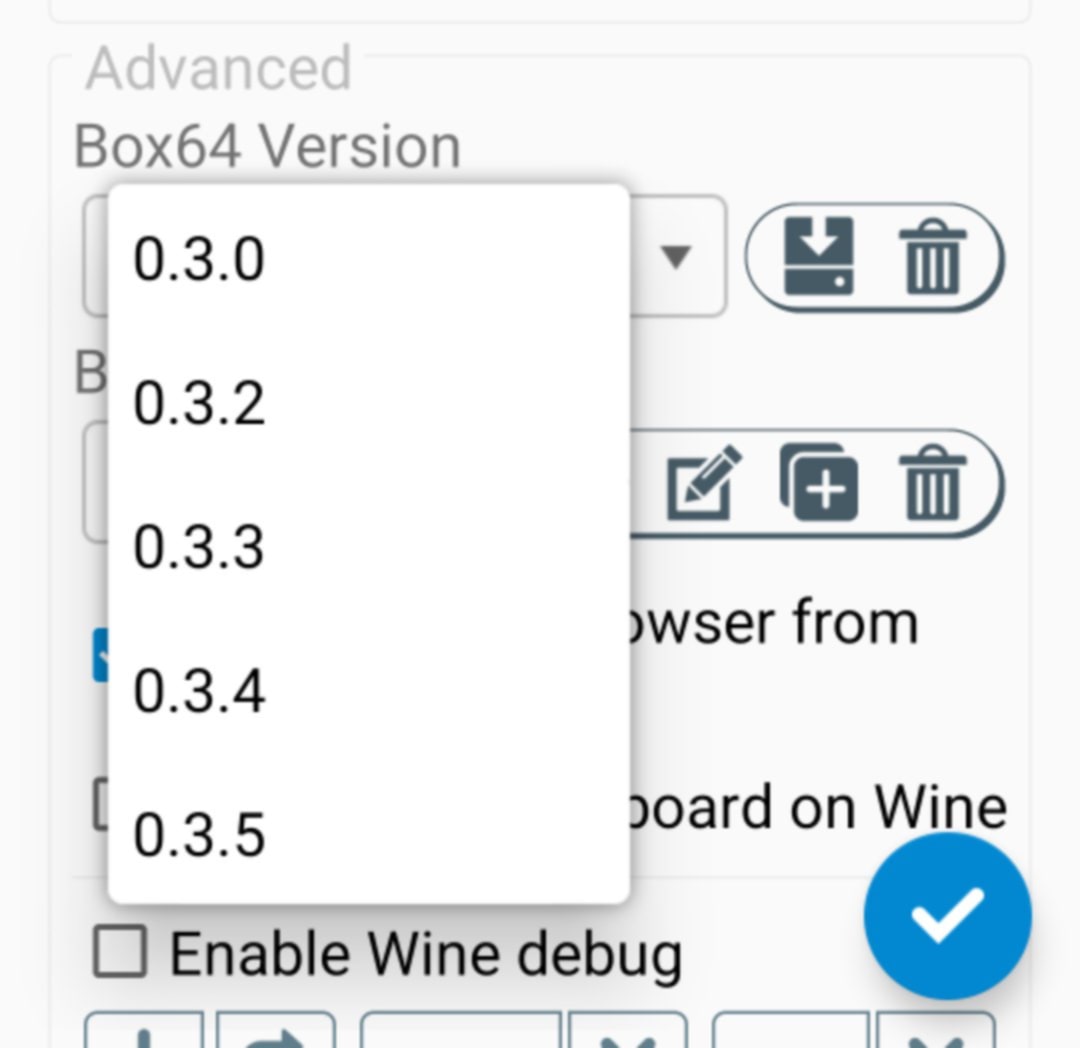Click the partially visible arrow button below Wine debug
Viewport: 1080px width, 1048px height.
tap(276, 1034)
